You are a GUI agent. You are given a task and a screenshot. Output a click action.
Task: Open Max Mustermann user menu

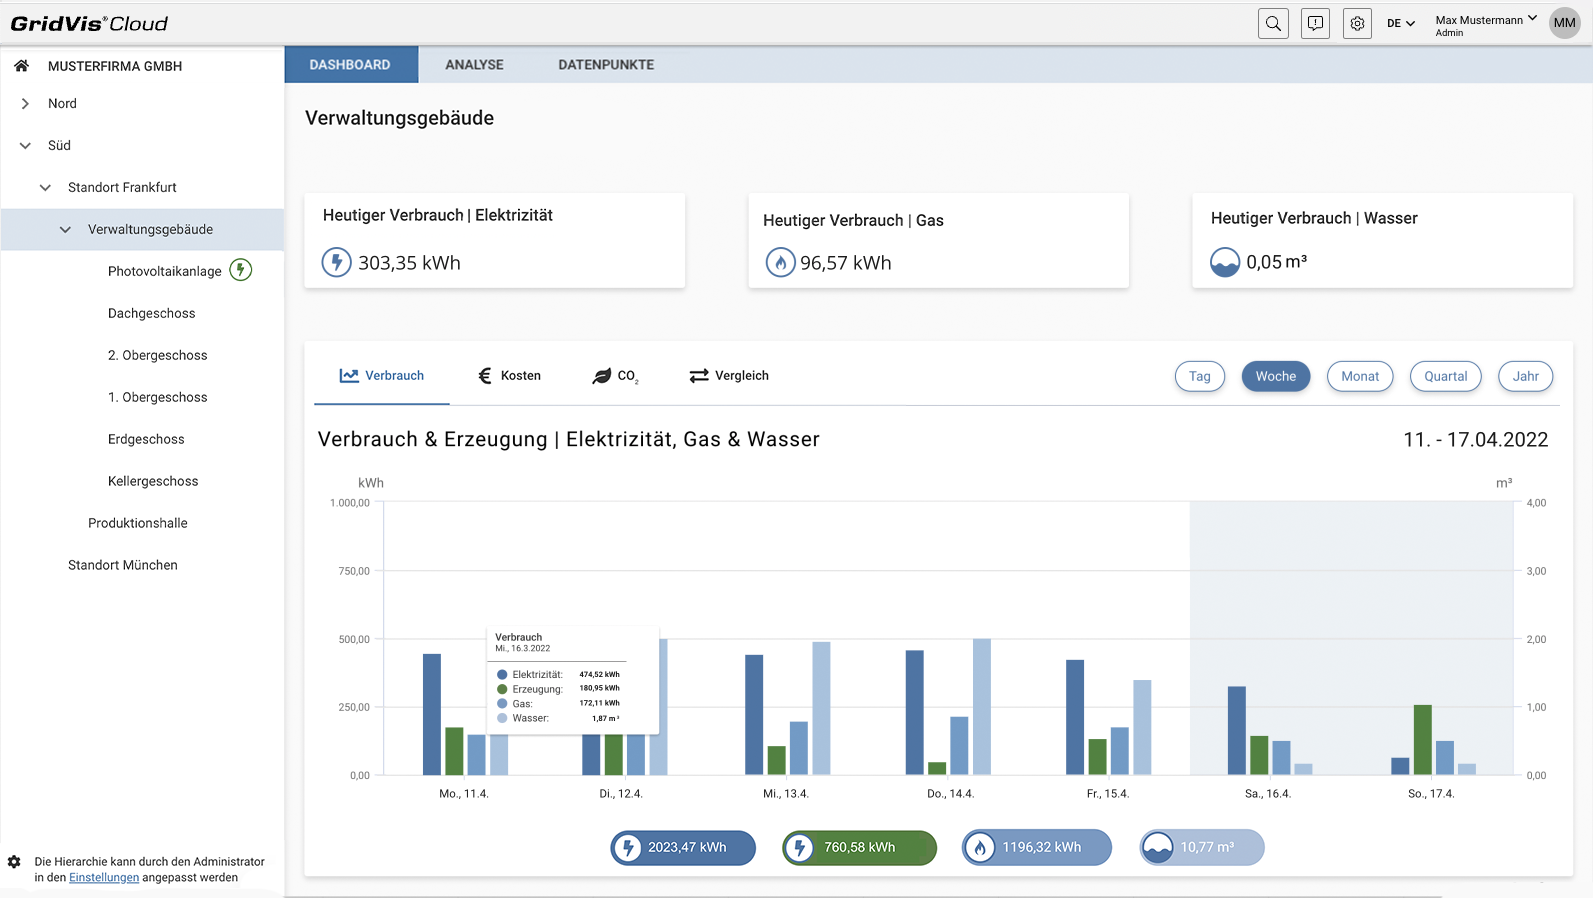[1486, 24]
